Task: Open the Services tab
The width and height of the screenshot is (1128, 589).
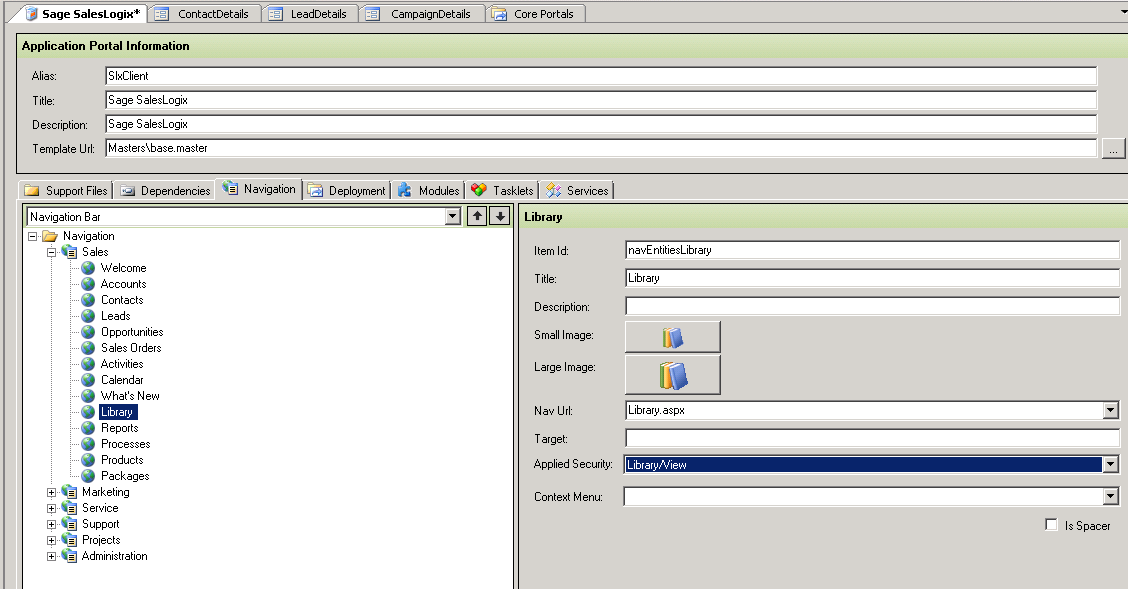Action: tap(578, 191)
